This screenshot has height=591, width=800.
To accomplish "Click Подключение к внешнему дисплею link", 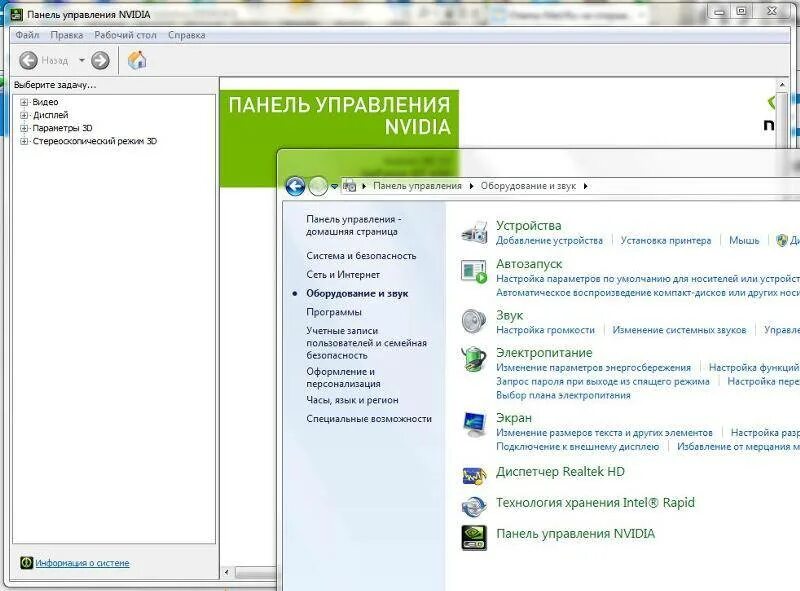I will pyautogui.click(x=578, y=447).
